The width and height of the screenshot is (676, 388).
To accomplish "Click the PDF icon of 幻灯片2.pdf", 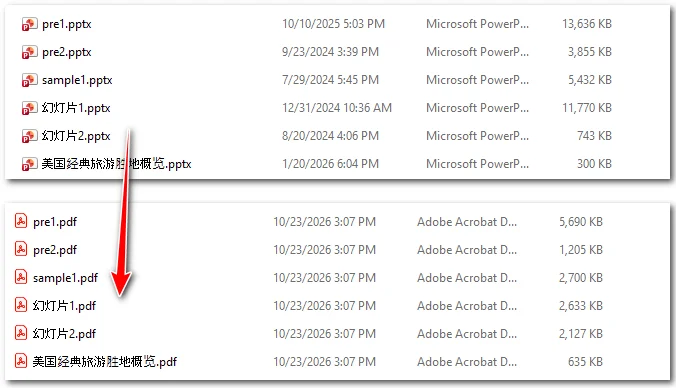I will tap(21, 333).
